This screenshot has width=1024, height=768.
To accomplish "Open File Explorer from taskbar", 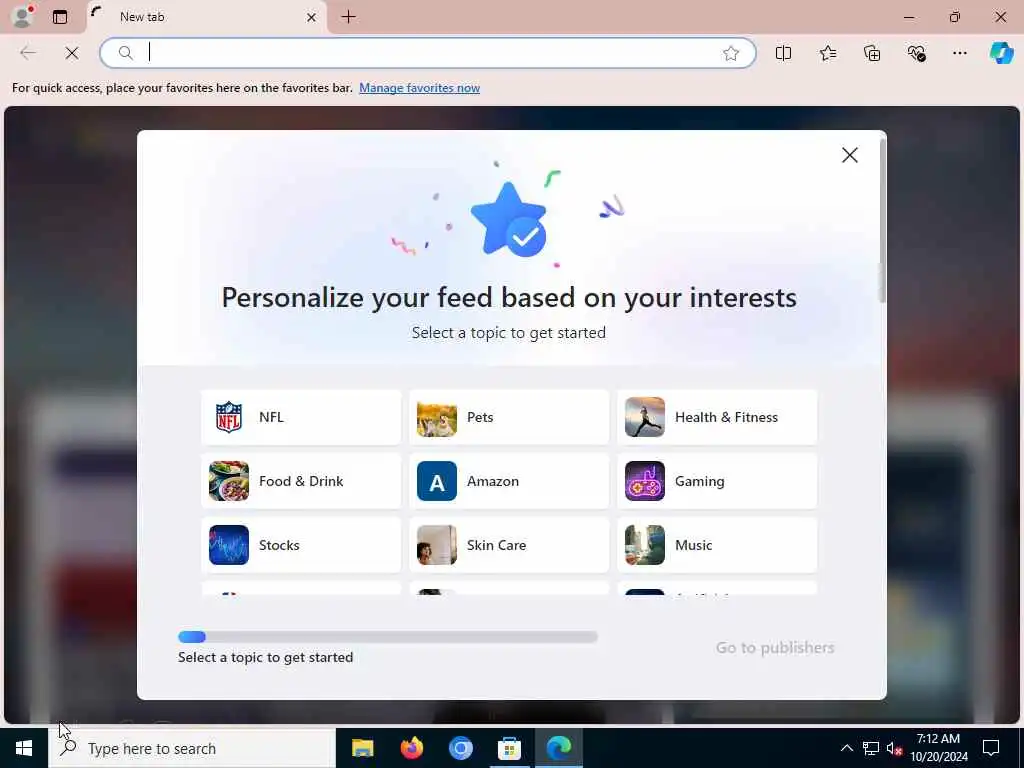I will click(362, 748).
